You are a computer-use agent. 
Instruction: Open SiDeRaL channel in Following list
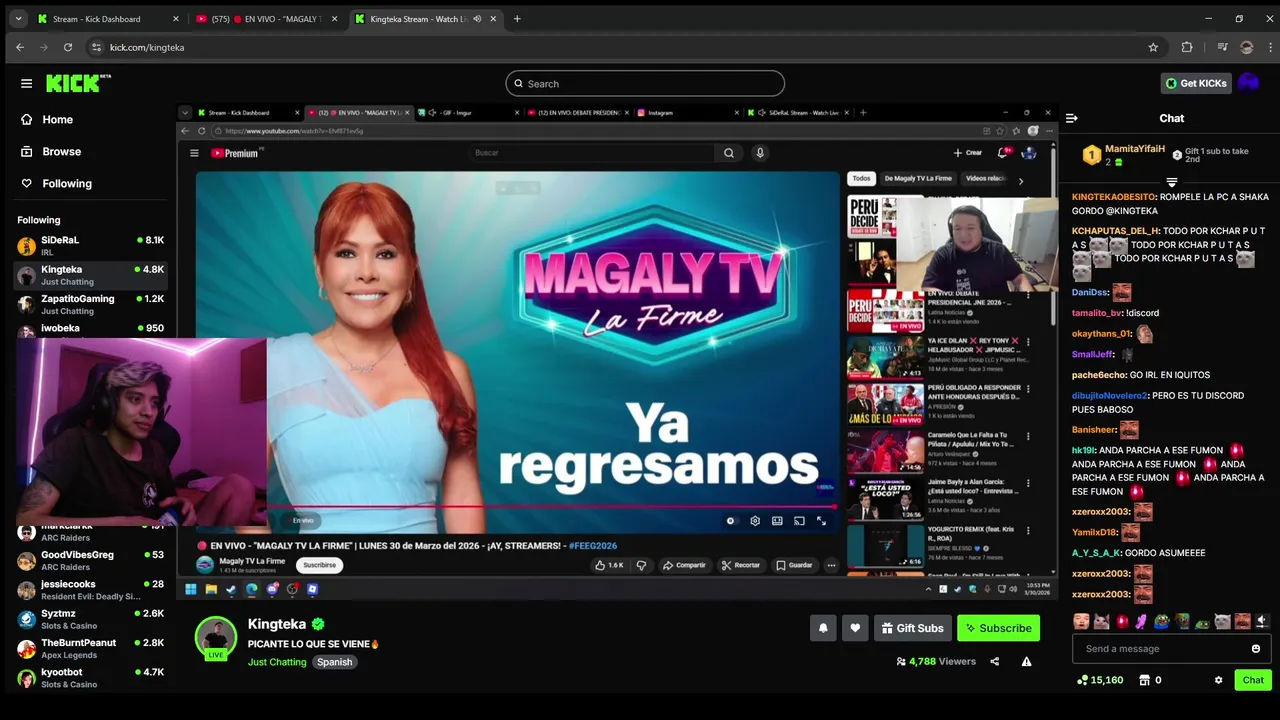[x=91, y=246]
